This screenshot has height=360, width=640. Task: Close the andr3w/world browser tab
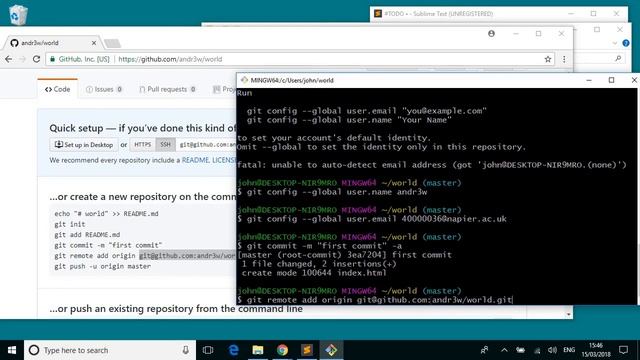94,43
